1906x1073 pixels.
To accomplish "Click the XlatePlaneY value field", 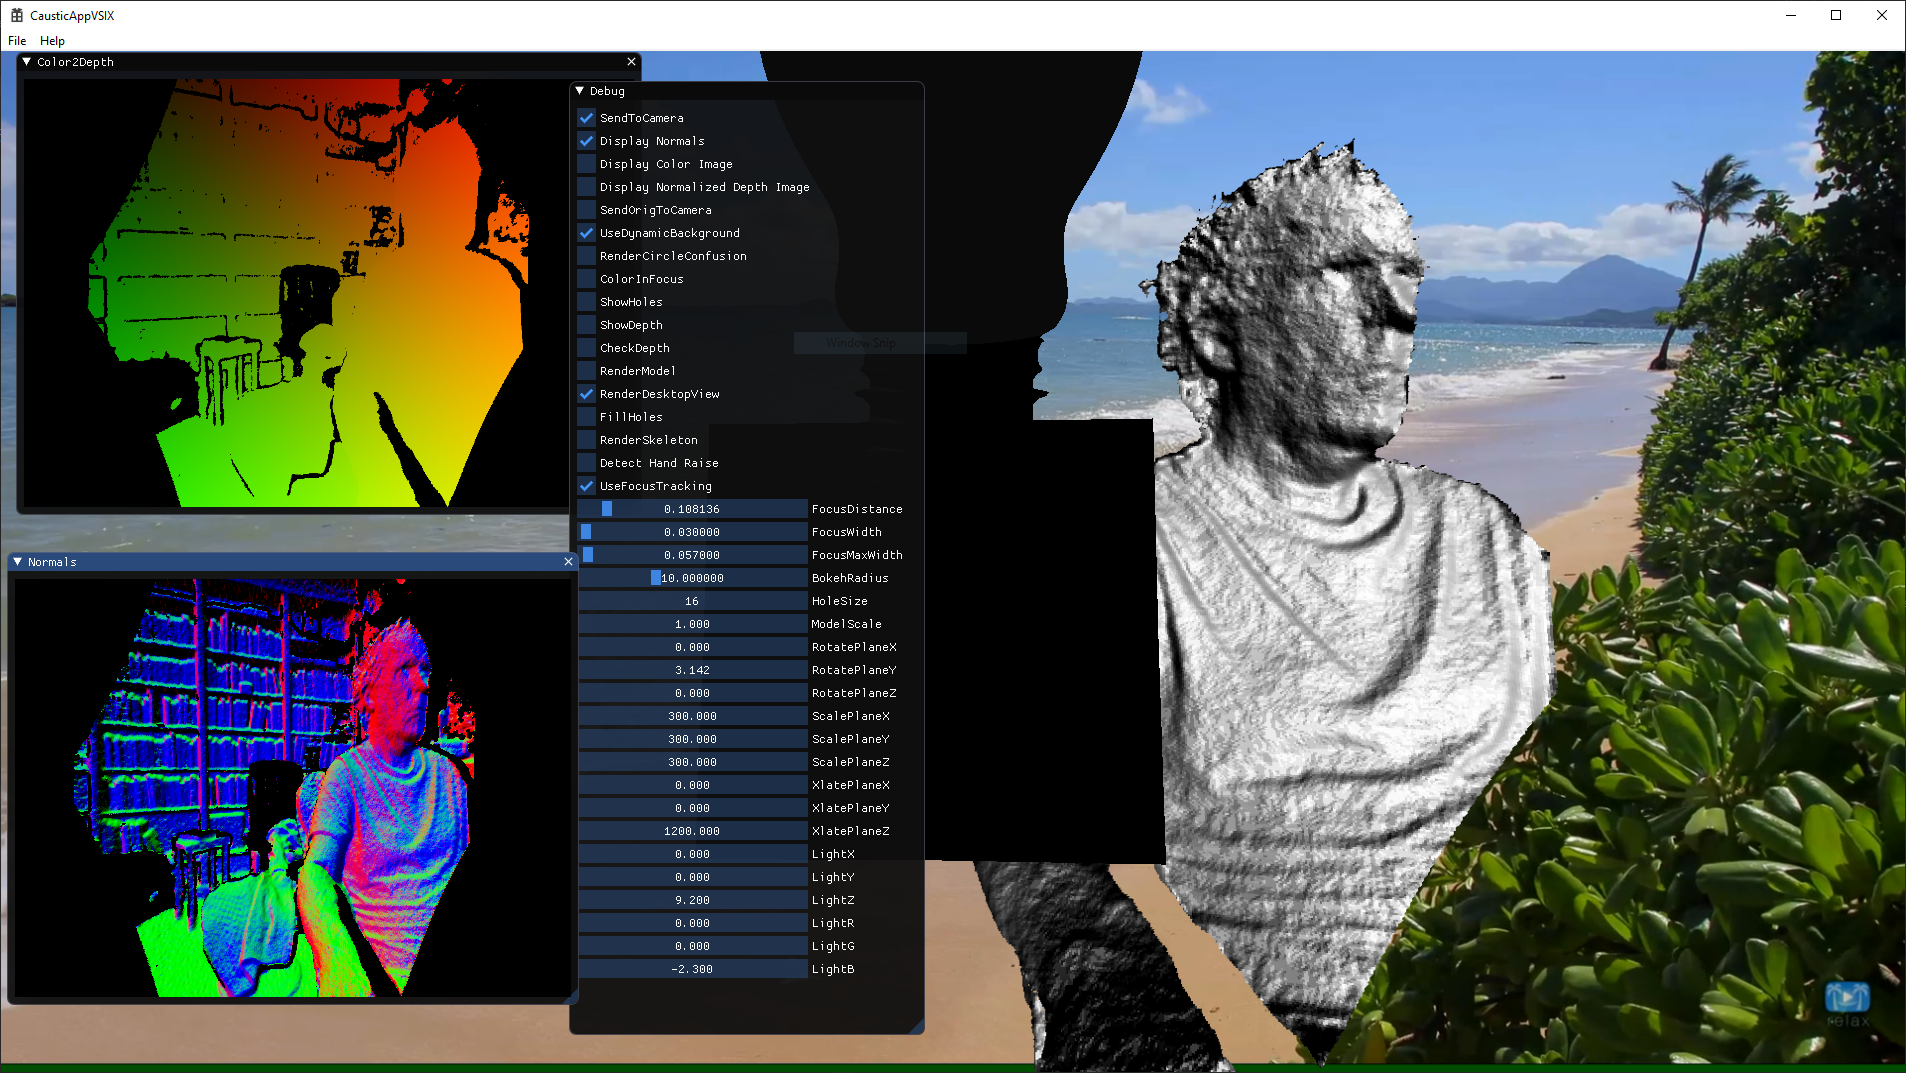I will click(x=692, y=808).
